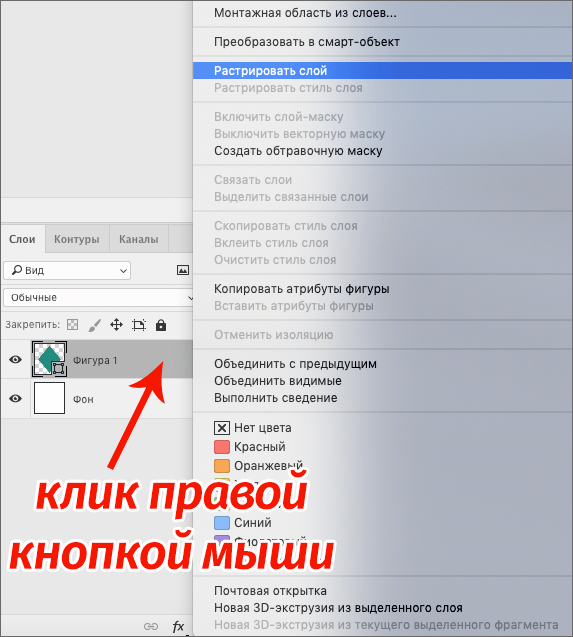Select the Фон layer name
Screen dimensions: 573x637
[x=83, y=399]
